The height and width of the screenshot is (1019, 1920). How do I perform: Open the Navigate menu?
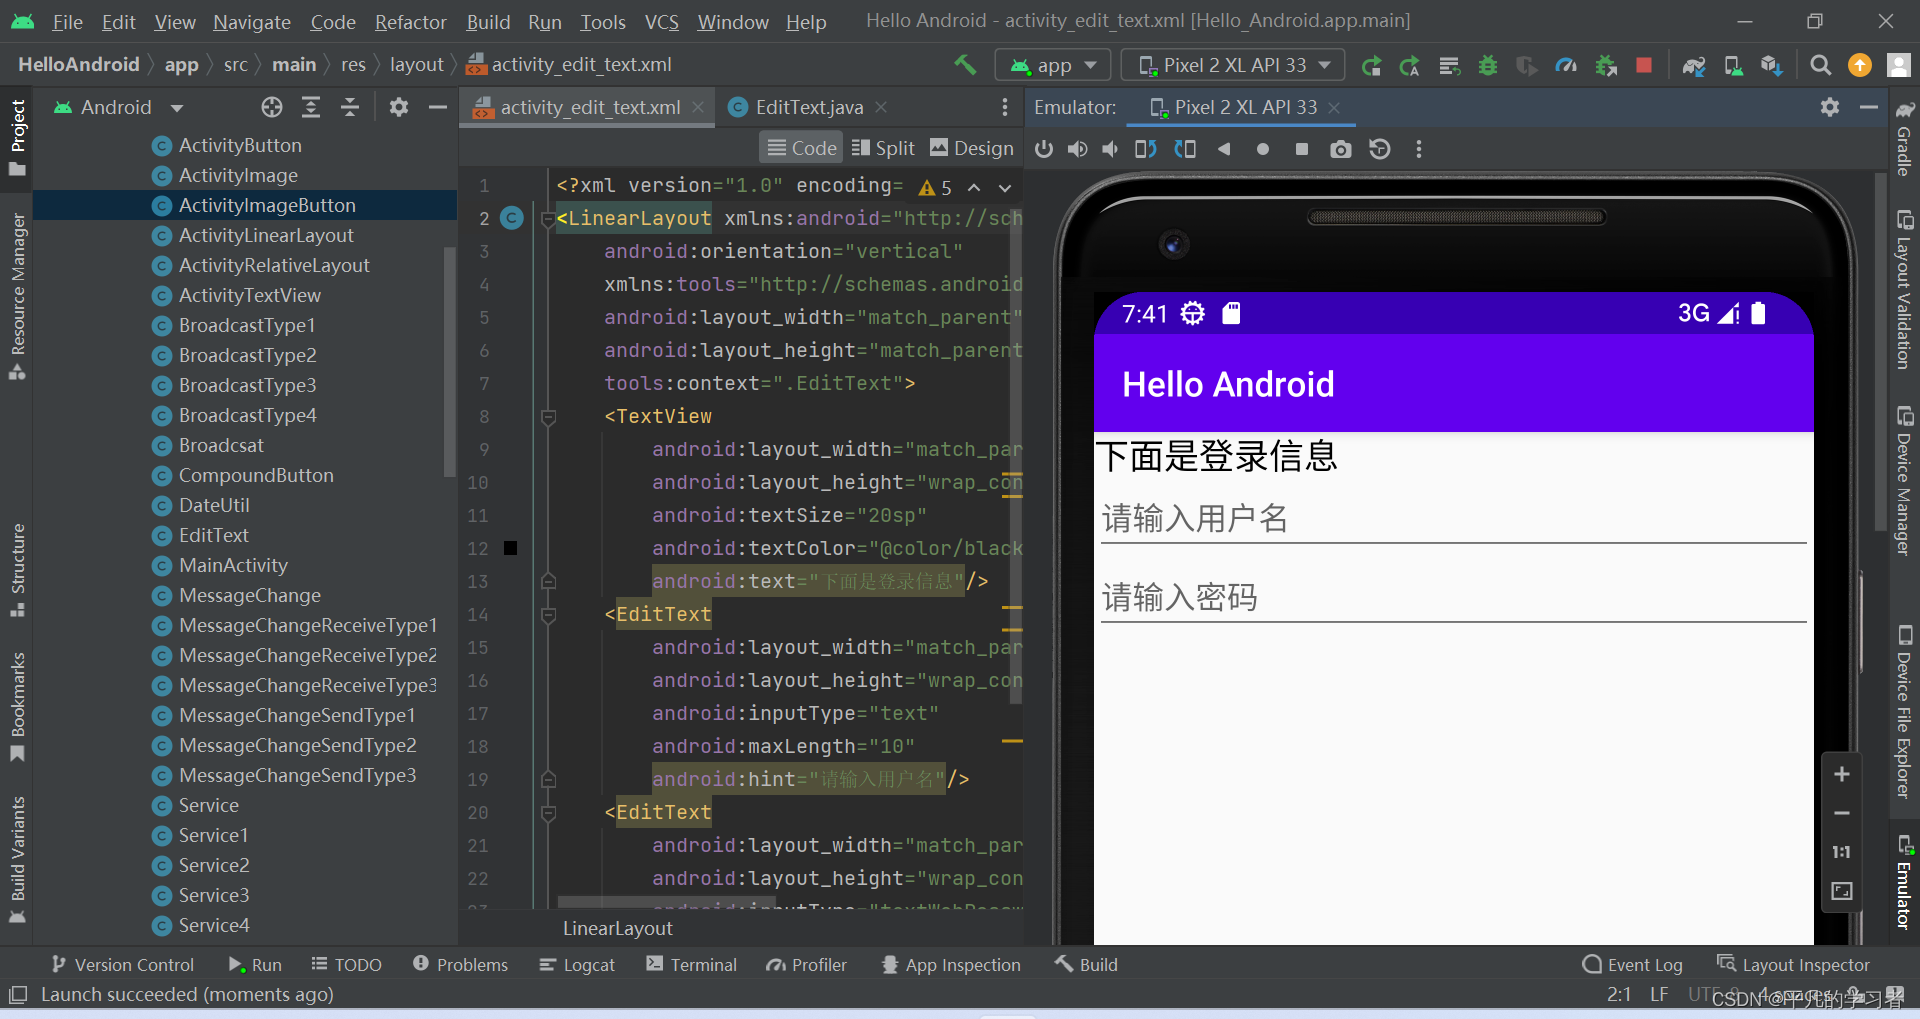click(251, 22)
